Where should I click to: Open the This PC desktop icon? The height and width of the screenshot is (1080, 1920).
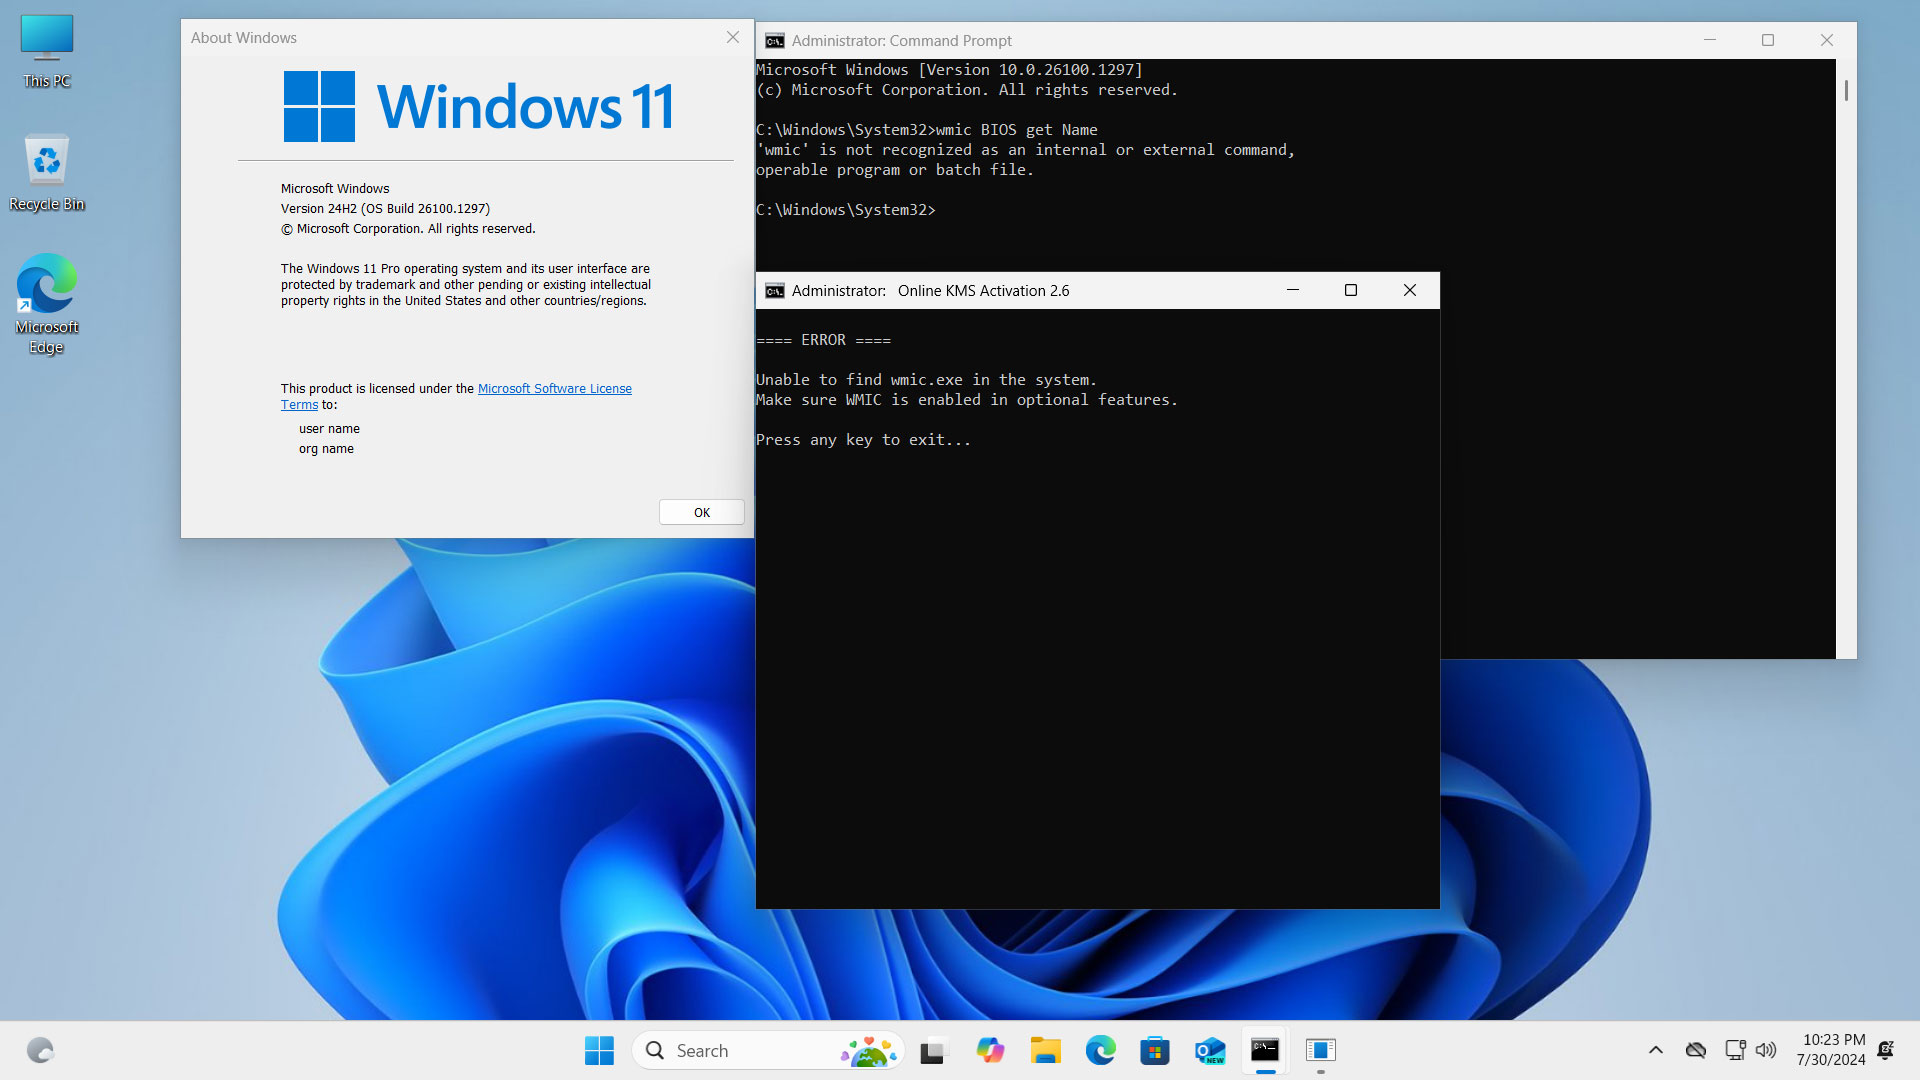point(47,52)
